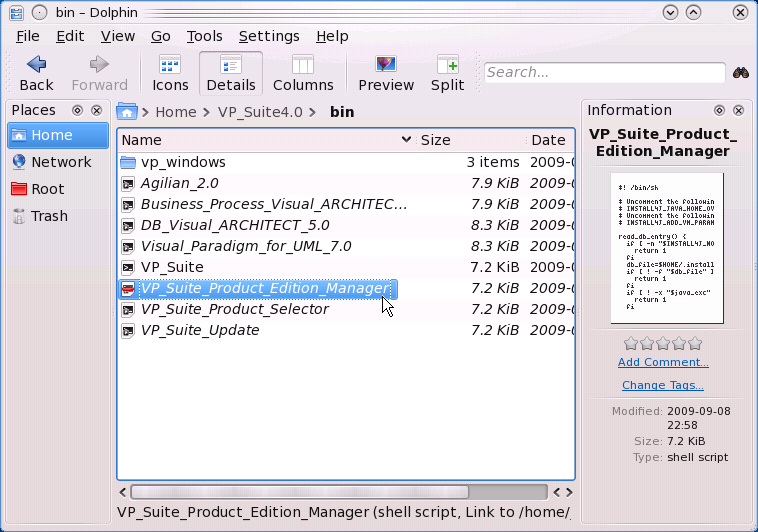758x532 pixels.
Task: Expand arrow after VP_Suite4.0 breadcrumb
Action: [313, 113]
